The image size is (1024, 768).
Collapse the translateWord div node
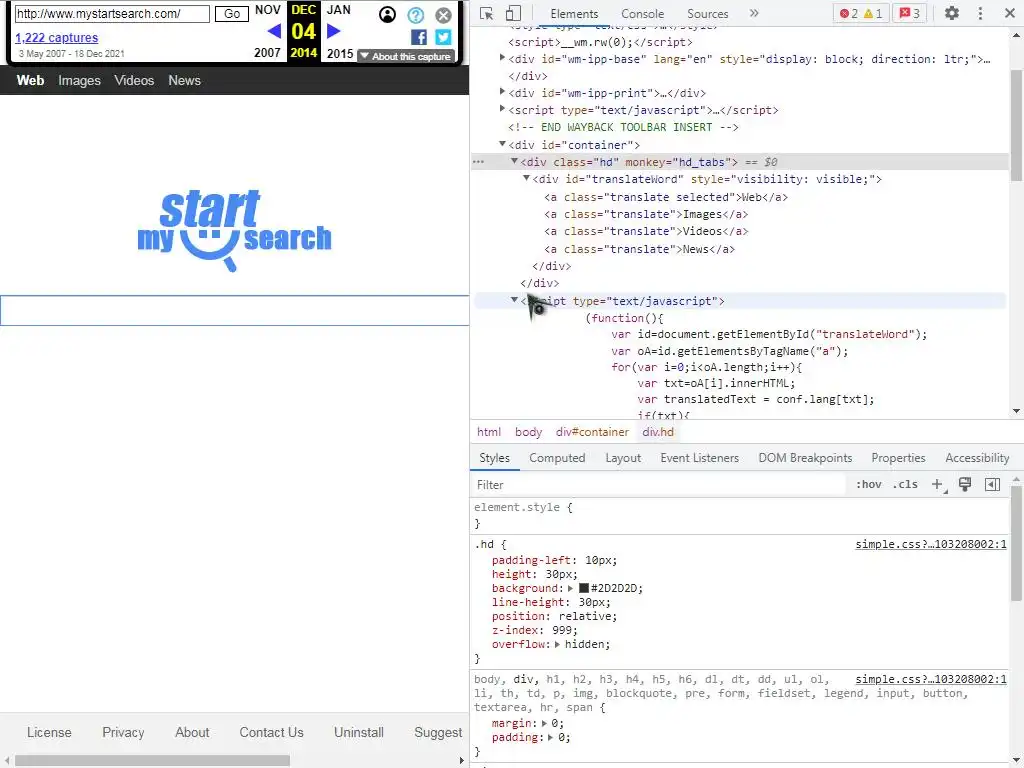click(x=526, y=178)
